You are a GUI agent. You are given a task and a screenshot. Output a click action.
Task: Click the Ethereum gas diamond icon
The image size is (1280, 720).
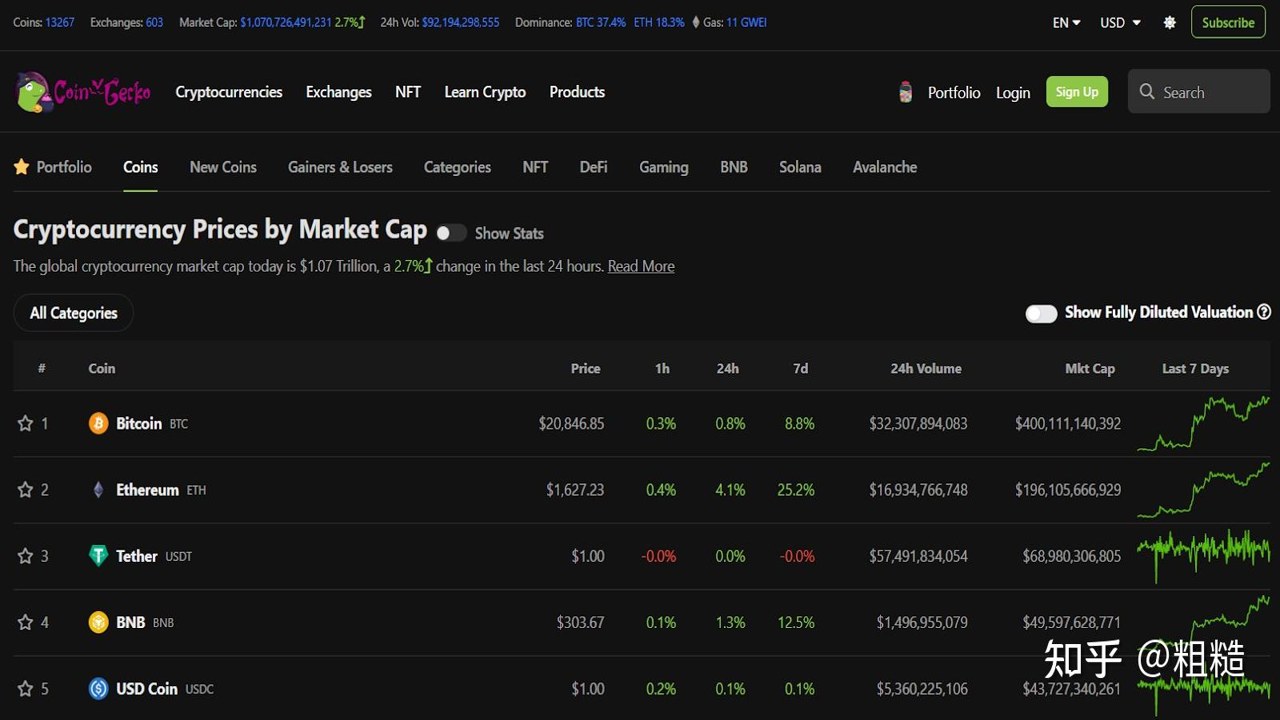pos(696,22)
